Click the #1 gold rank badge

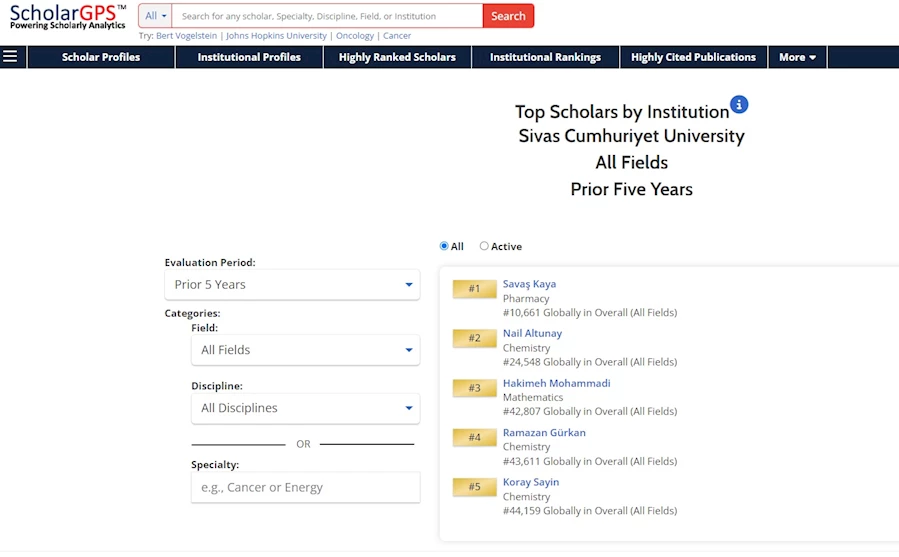tap(474, 289)
